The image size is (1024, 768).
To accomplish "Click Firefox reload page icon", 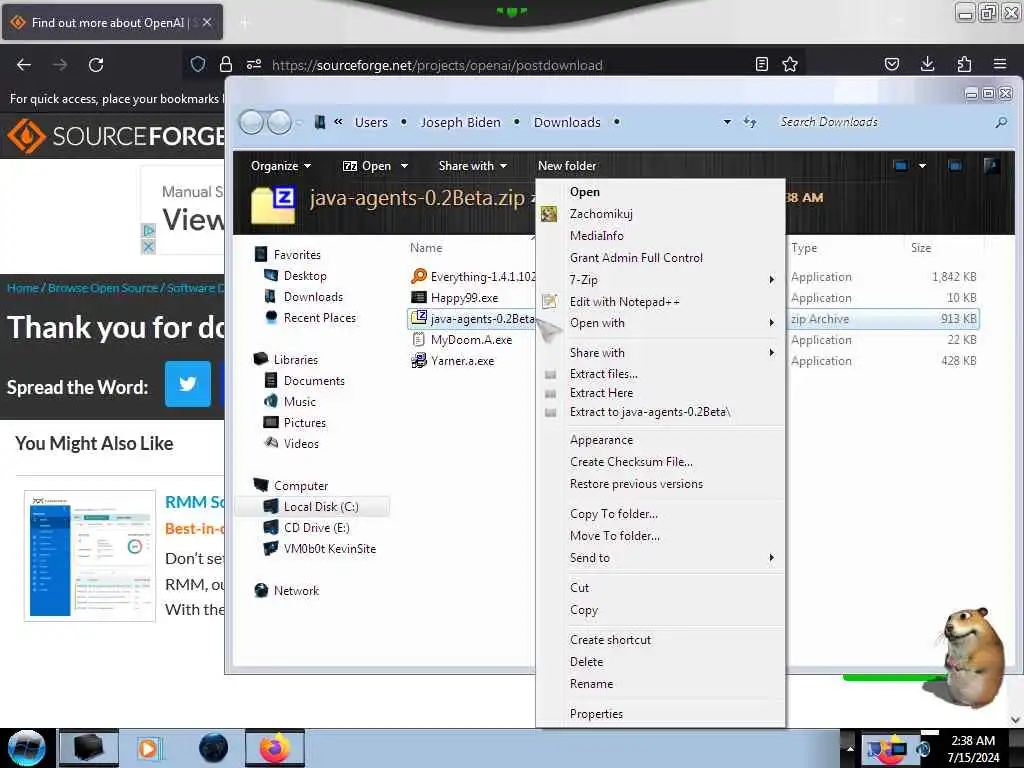I will click(x=96, y=65).
